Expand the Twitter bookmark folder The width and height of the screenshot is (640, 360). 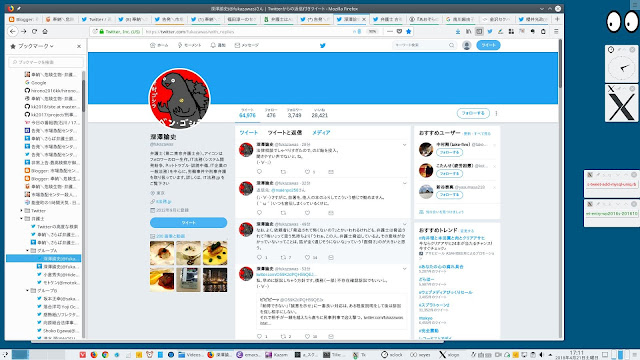click(21, 211)
